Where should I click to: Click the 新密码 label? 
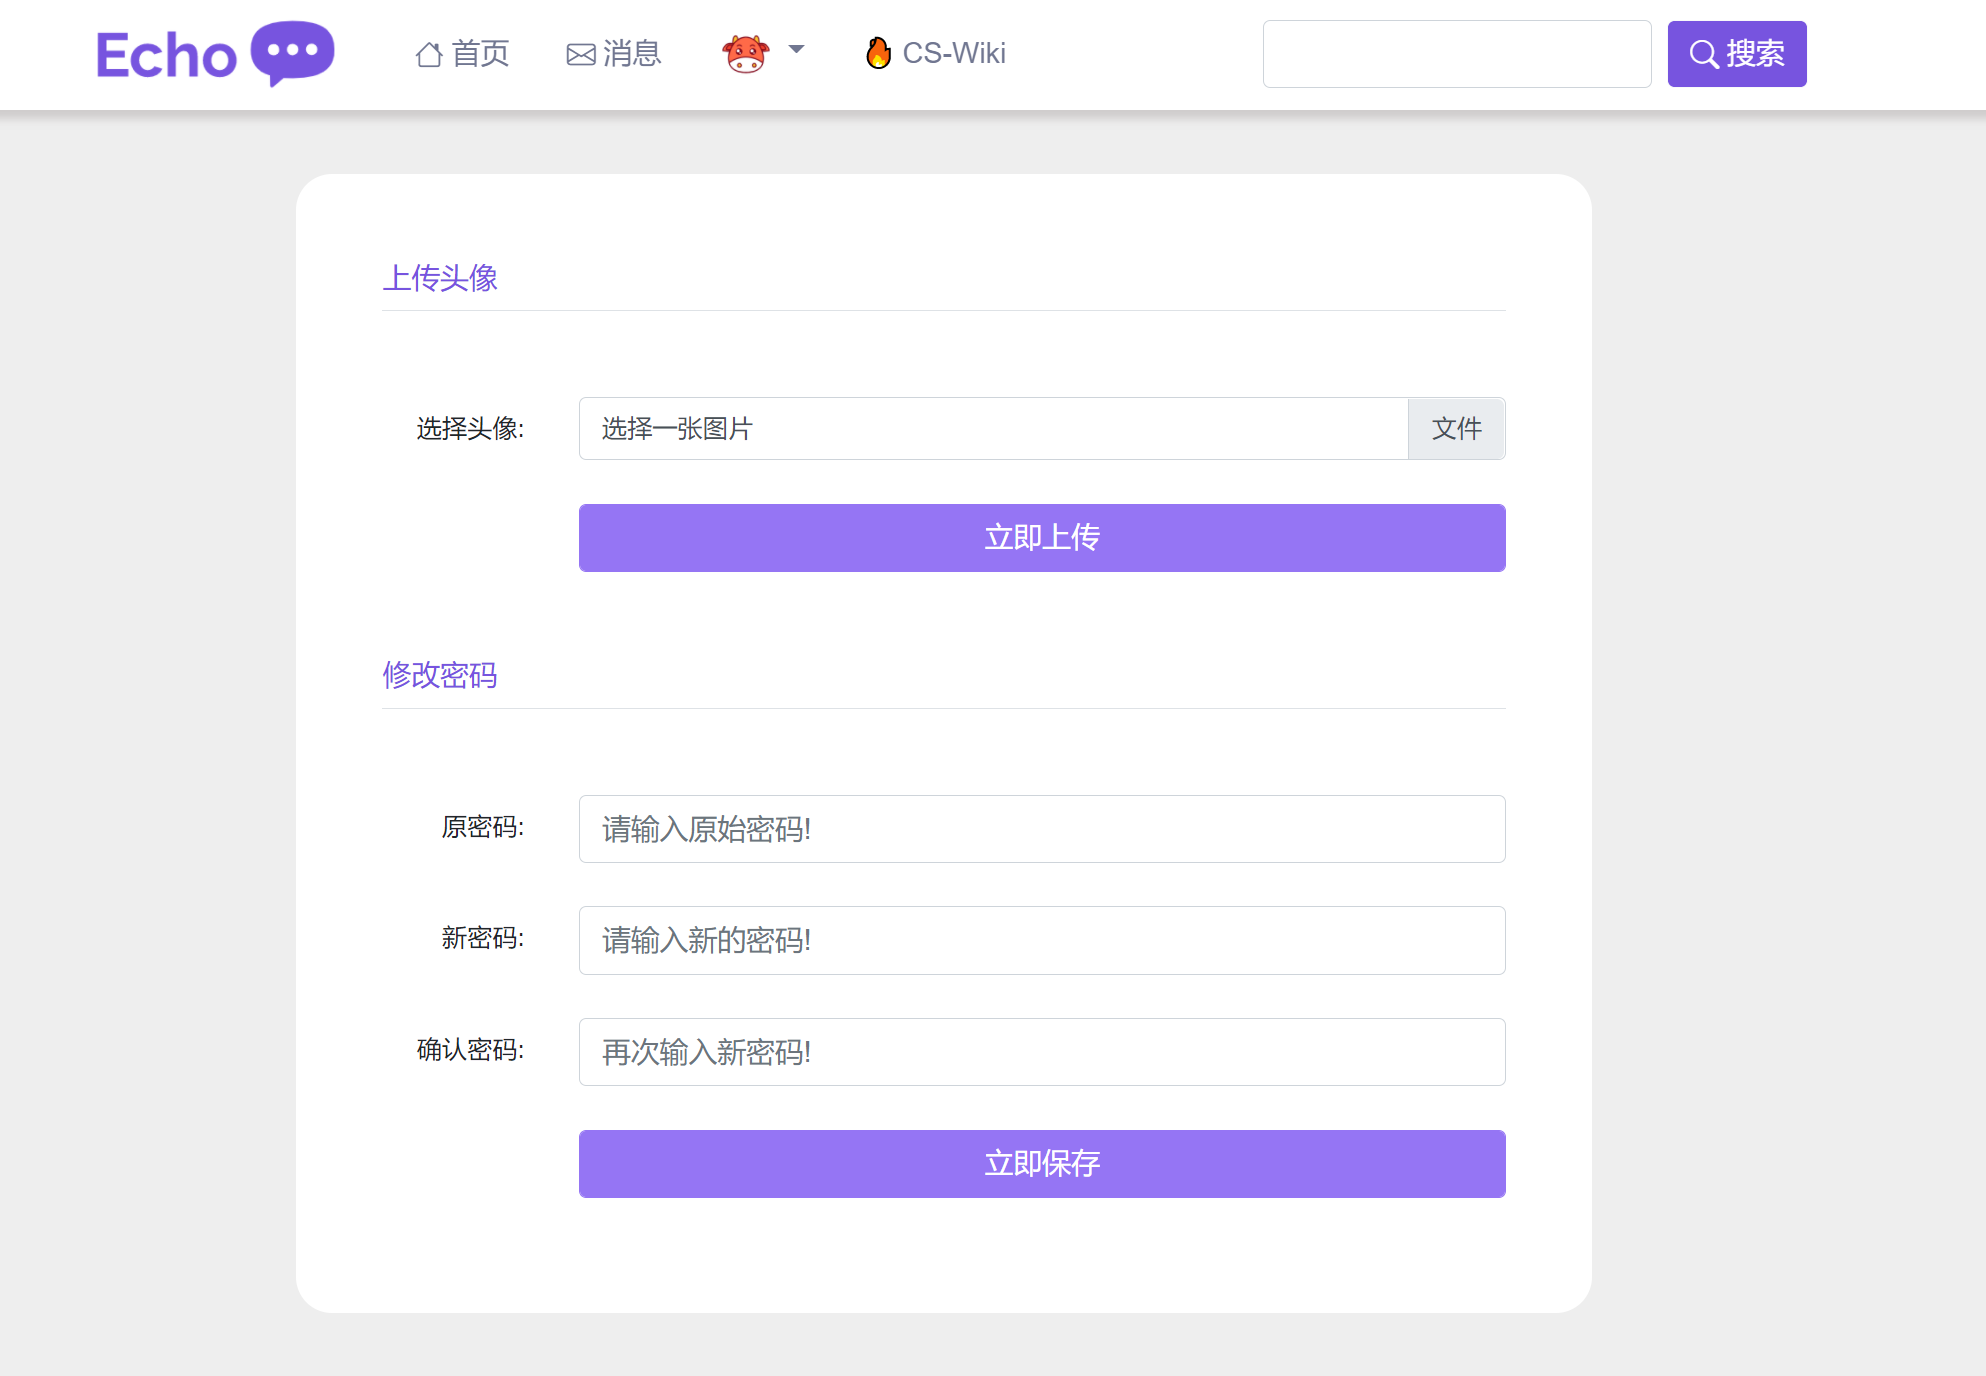482,939
